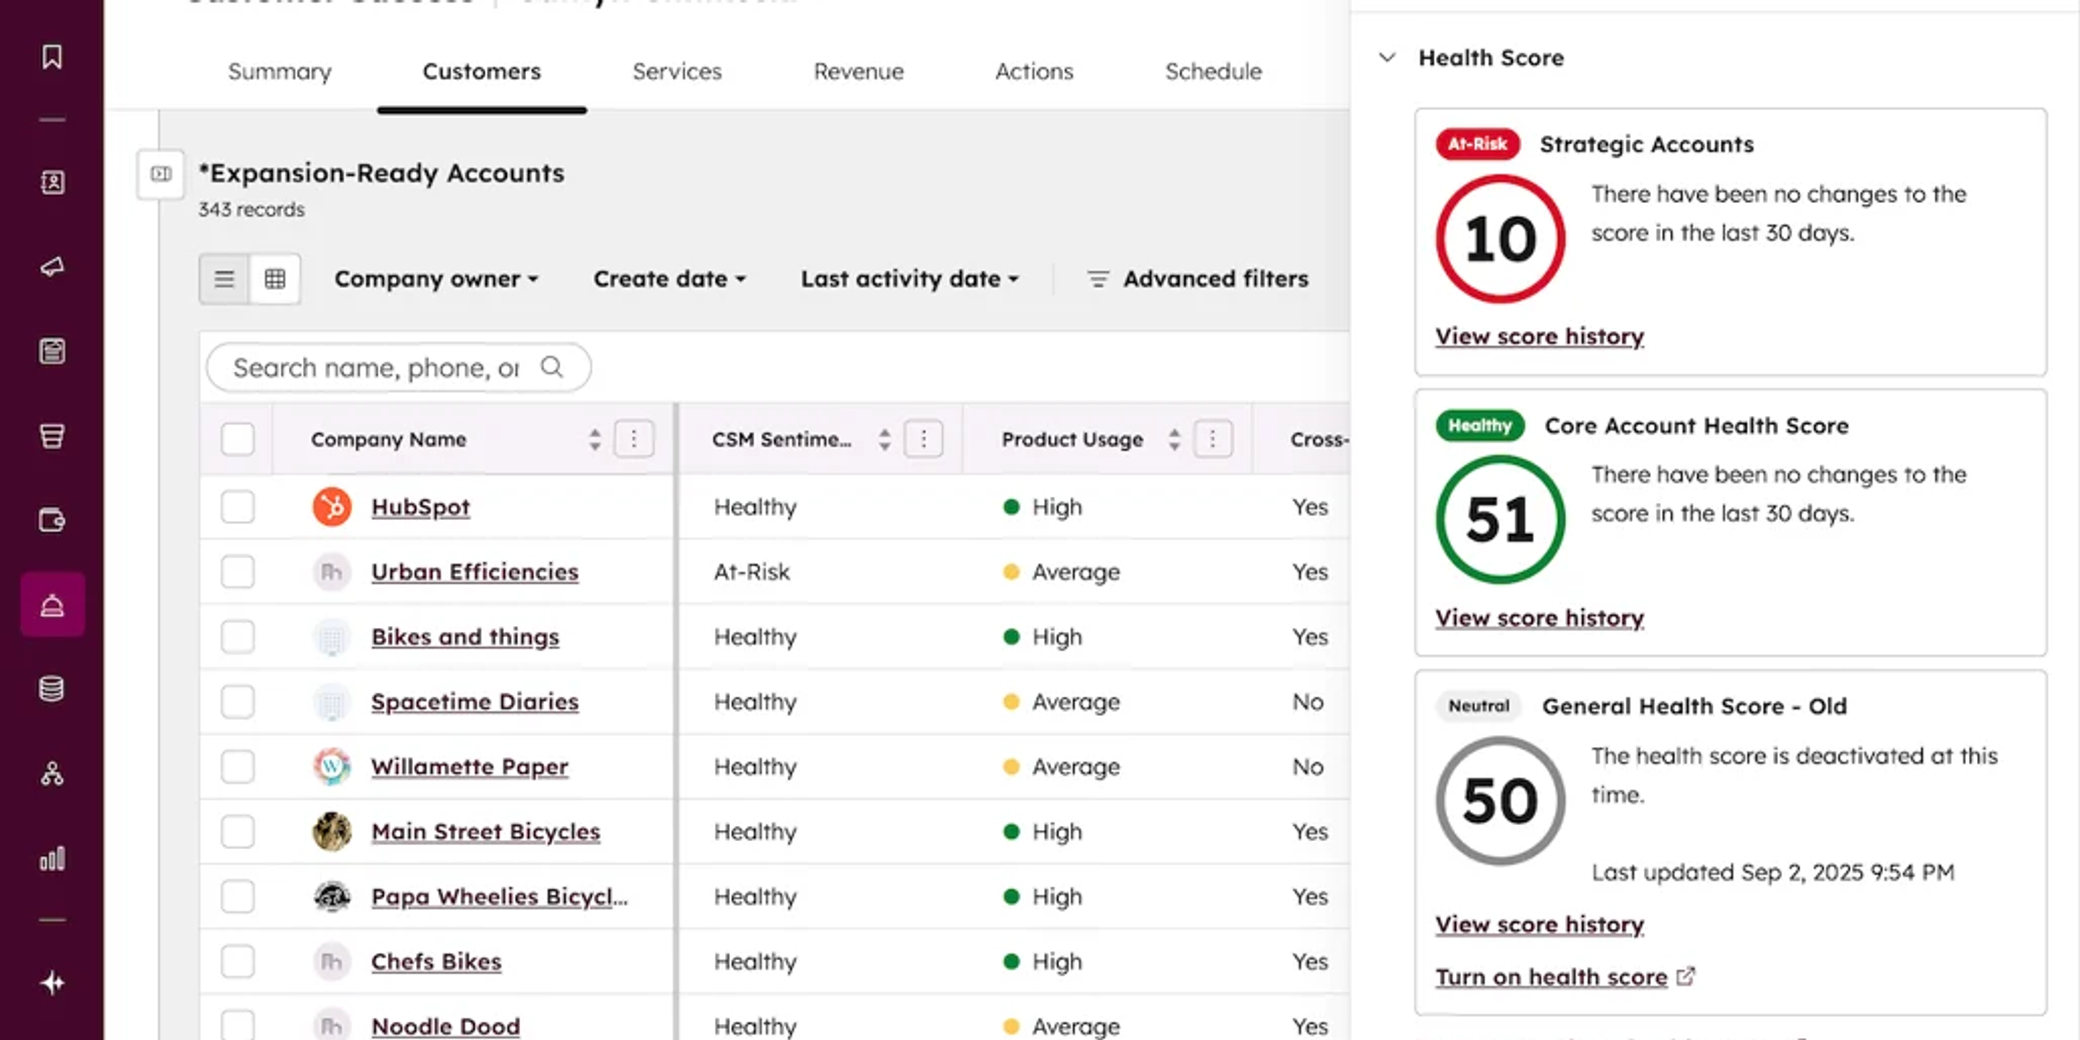Open the Actions tab
Screen dimensions: 2080x1040
[x=1034, y=72]
